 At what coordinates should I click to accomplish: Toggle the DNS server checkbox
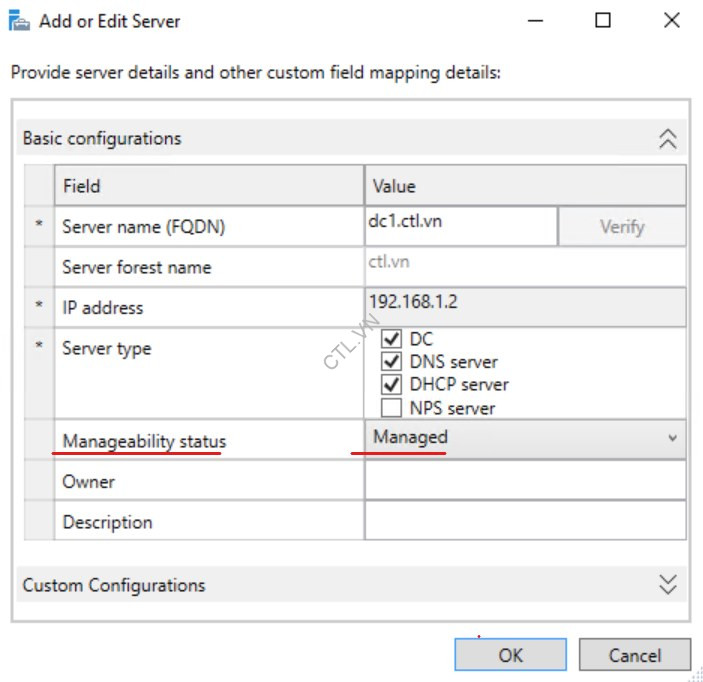point(392,362)
